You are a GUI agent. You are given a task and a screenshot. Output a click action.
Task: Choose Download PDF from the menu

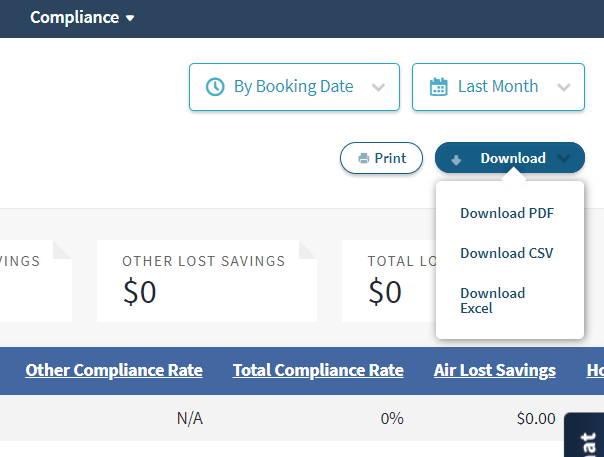pyautogui.click(x=506, y=213)
